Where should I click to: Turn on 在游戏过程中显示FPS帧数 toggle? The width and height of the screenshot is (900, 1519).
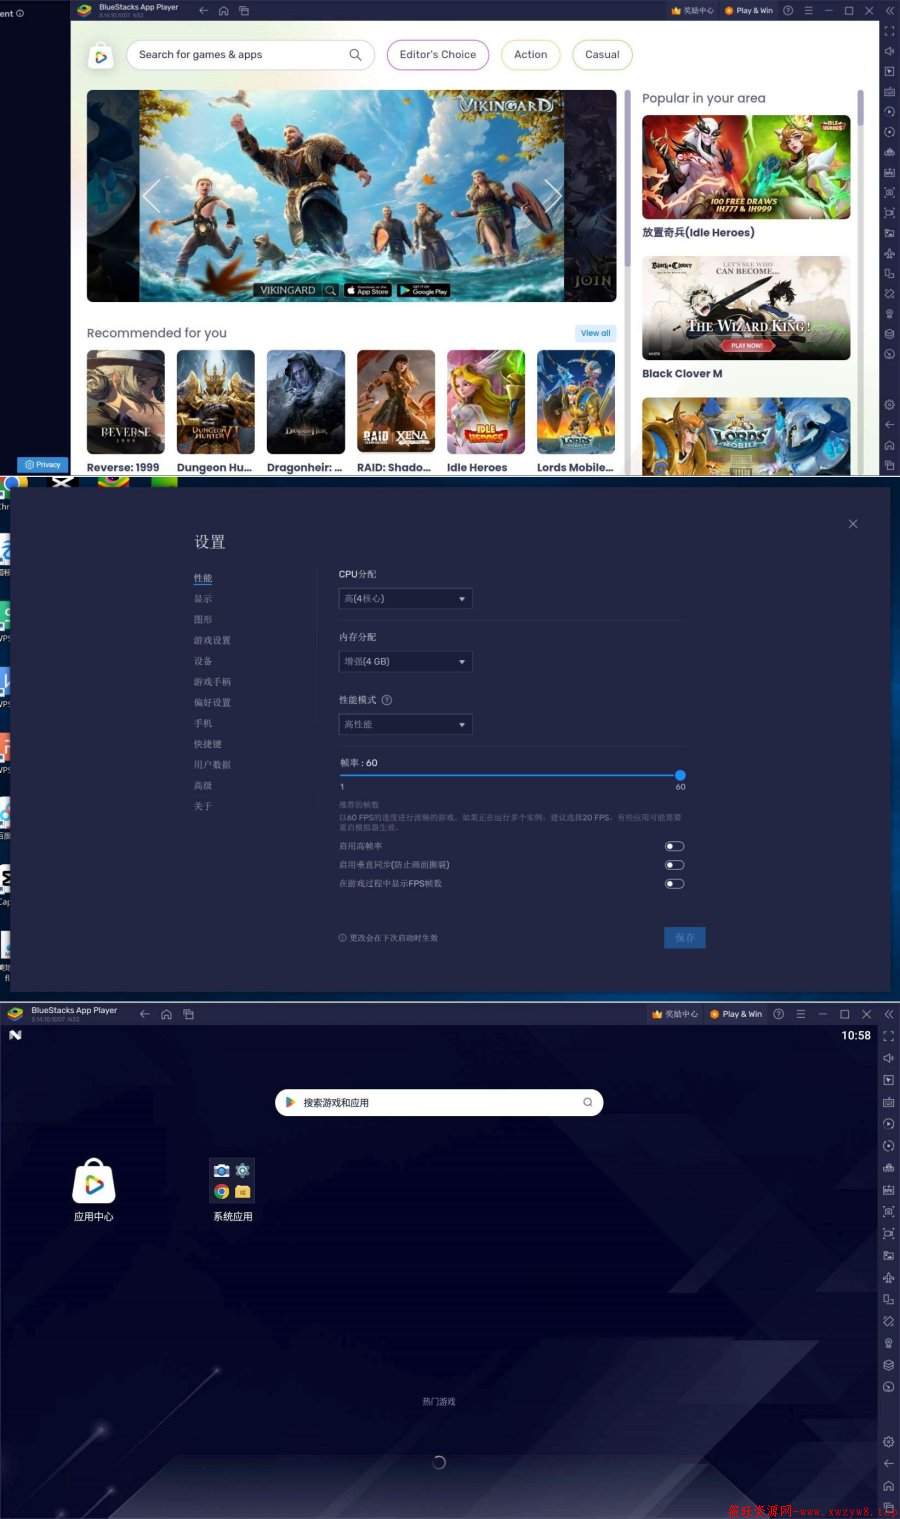675,884
